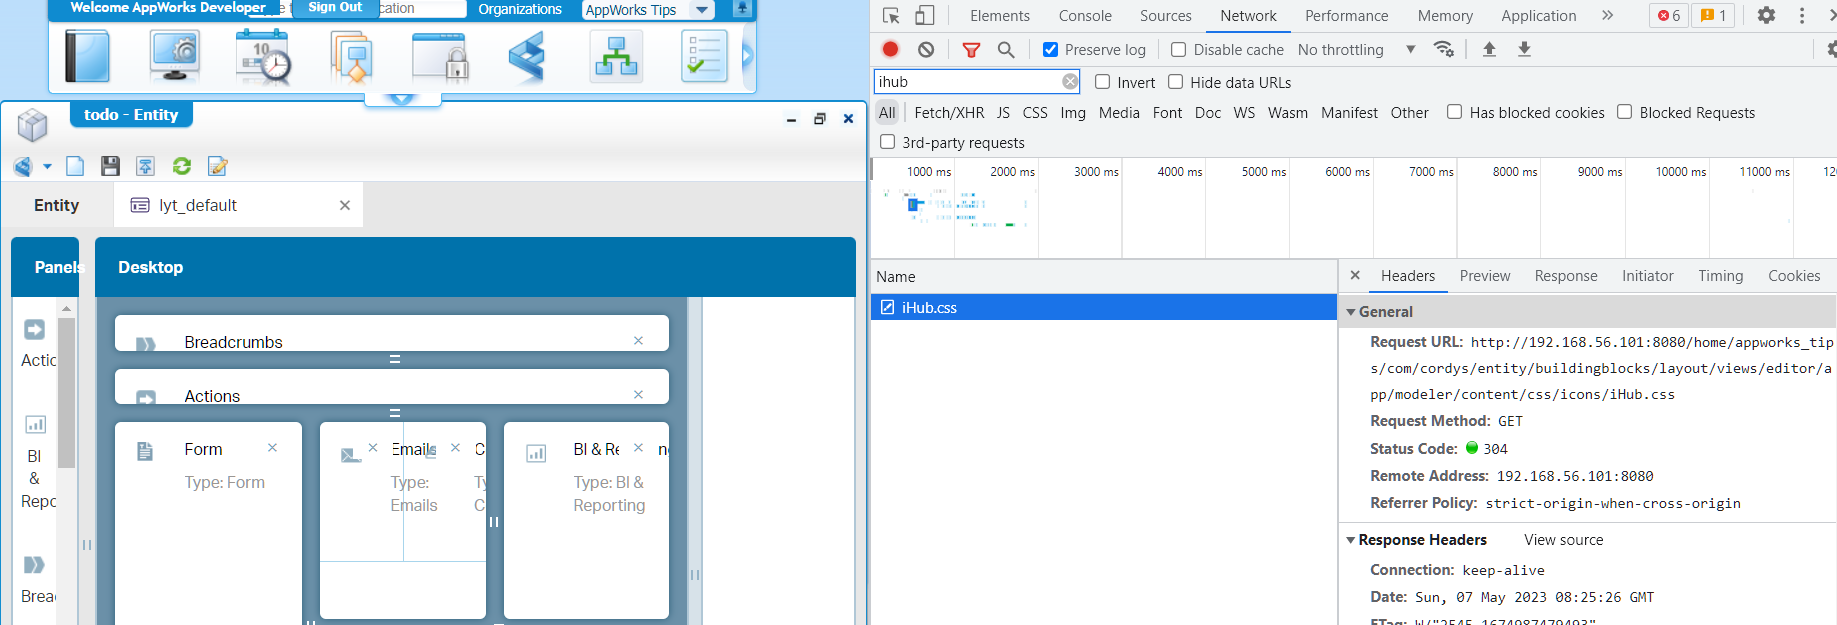Open the AppWorks Tips organization dropdown

702,10
